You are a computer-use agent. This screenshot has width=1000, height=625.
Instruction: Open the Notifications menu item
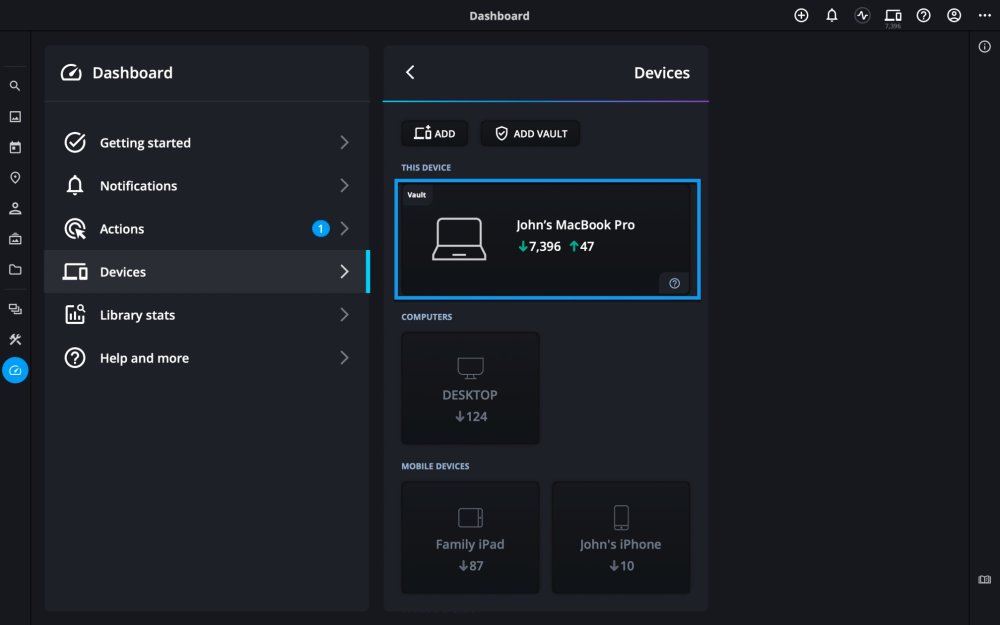click(x=207, y=186)
